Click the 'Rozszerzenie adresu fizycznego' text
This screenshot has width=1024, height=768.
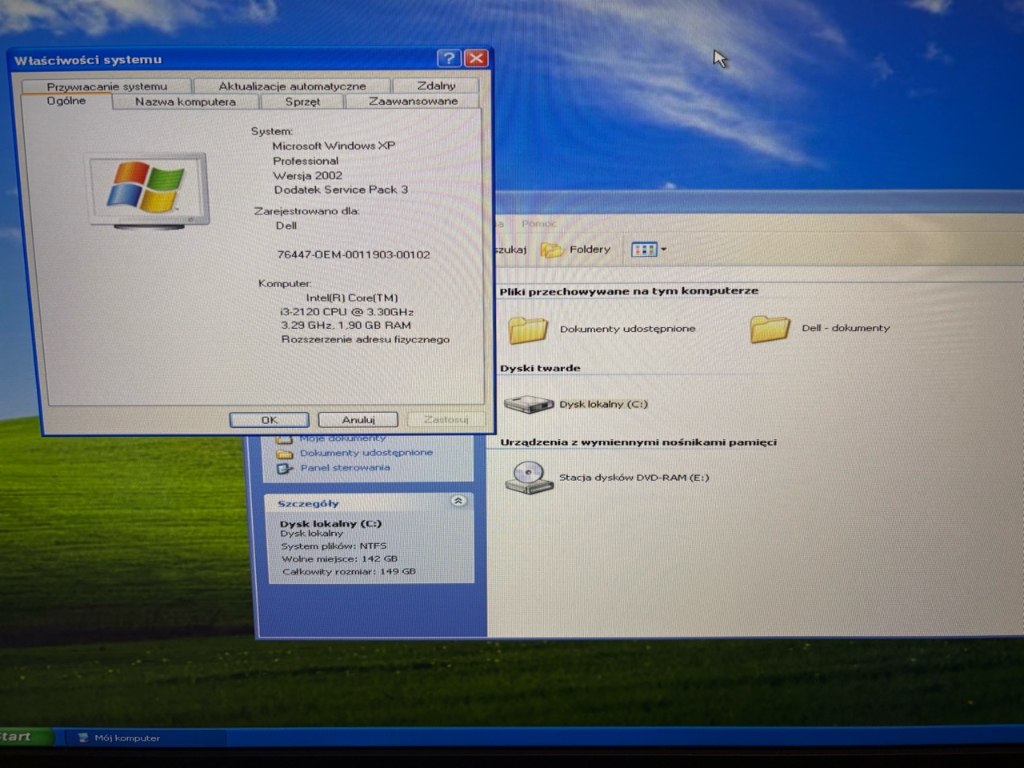point(365,340)
